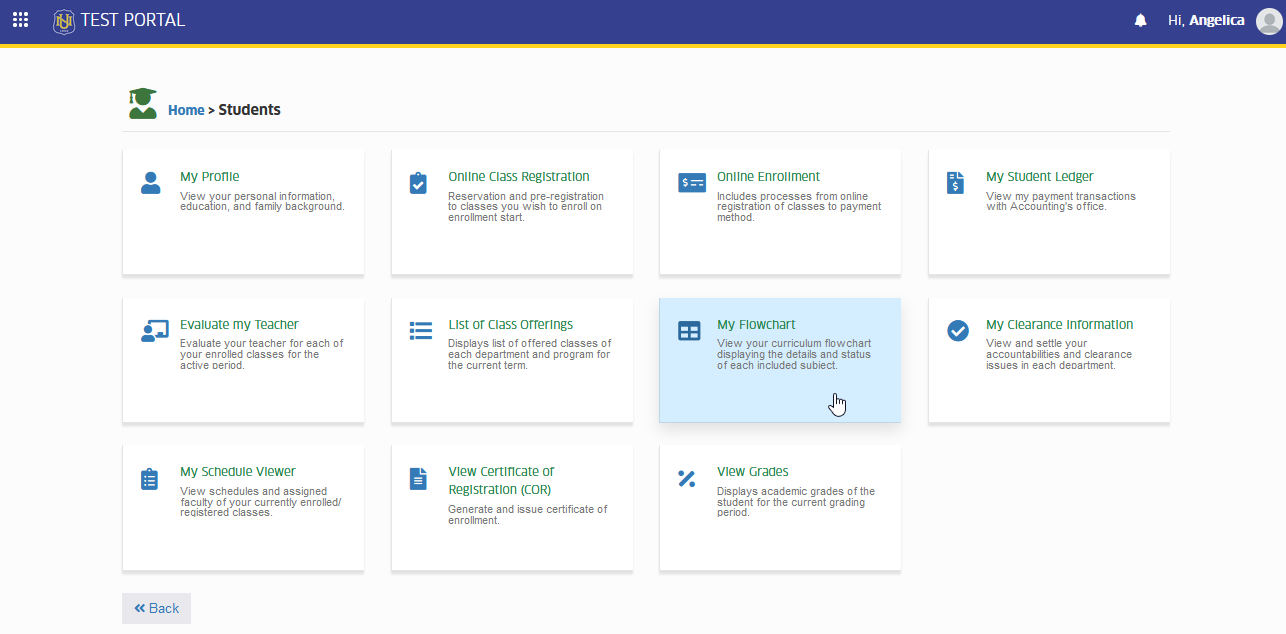Click the My Flowchart table icon
1286x634 pixels.
[x=690, y=331]
